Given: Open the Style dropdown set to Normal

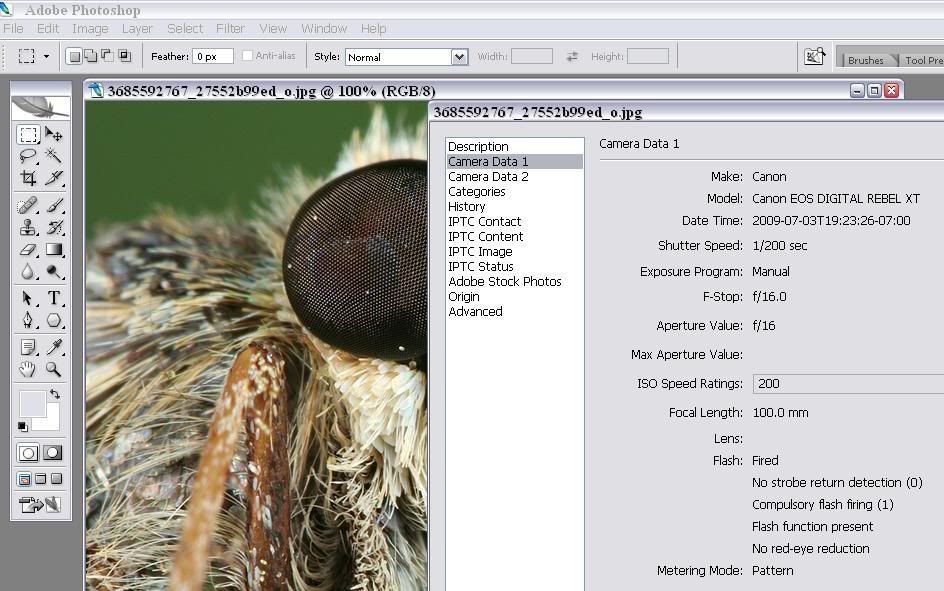Looking at the screenshot, I should (x=459, y=57).
